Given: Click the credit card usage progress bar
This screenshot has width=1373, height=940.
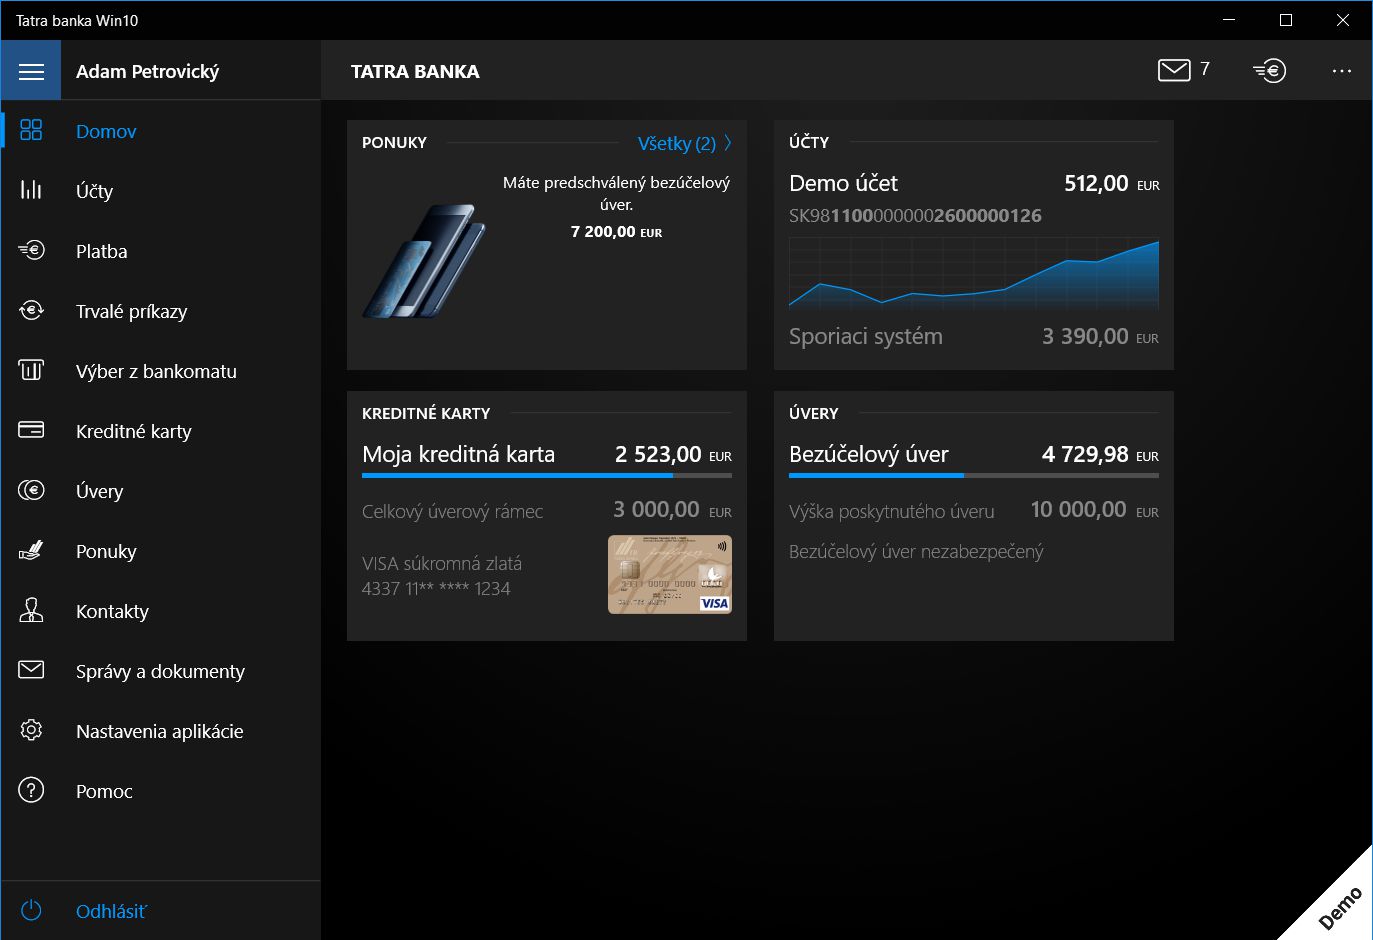Looking at the screenshot, I should (547, 475).
